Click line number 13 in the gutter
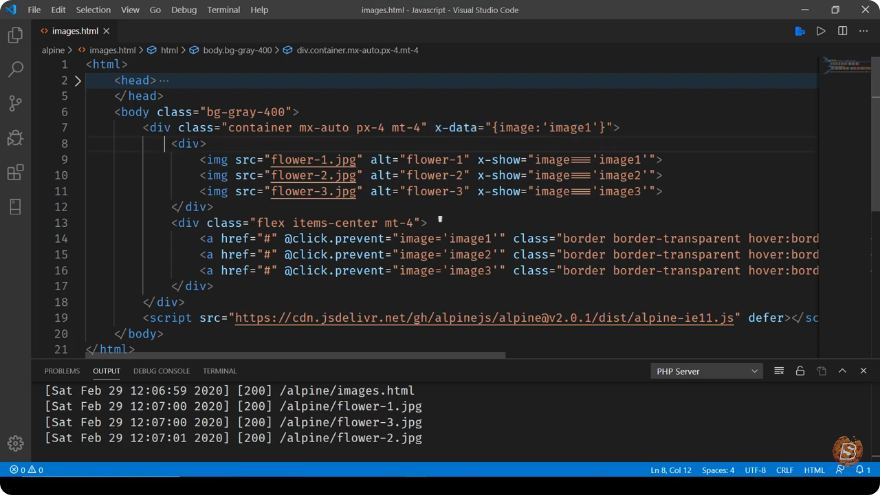This screenshot has height=495, width=880. (x=63, y=223)
